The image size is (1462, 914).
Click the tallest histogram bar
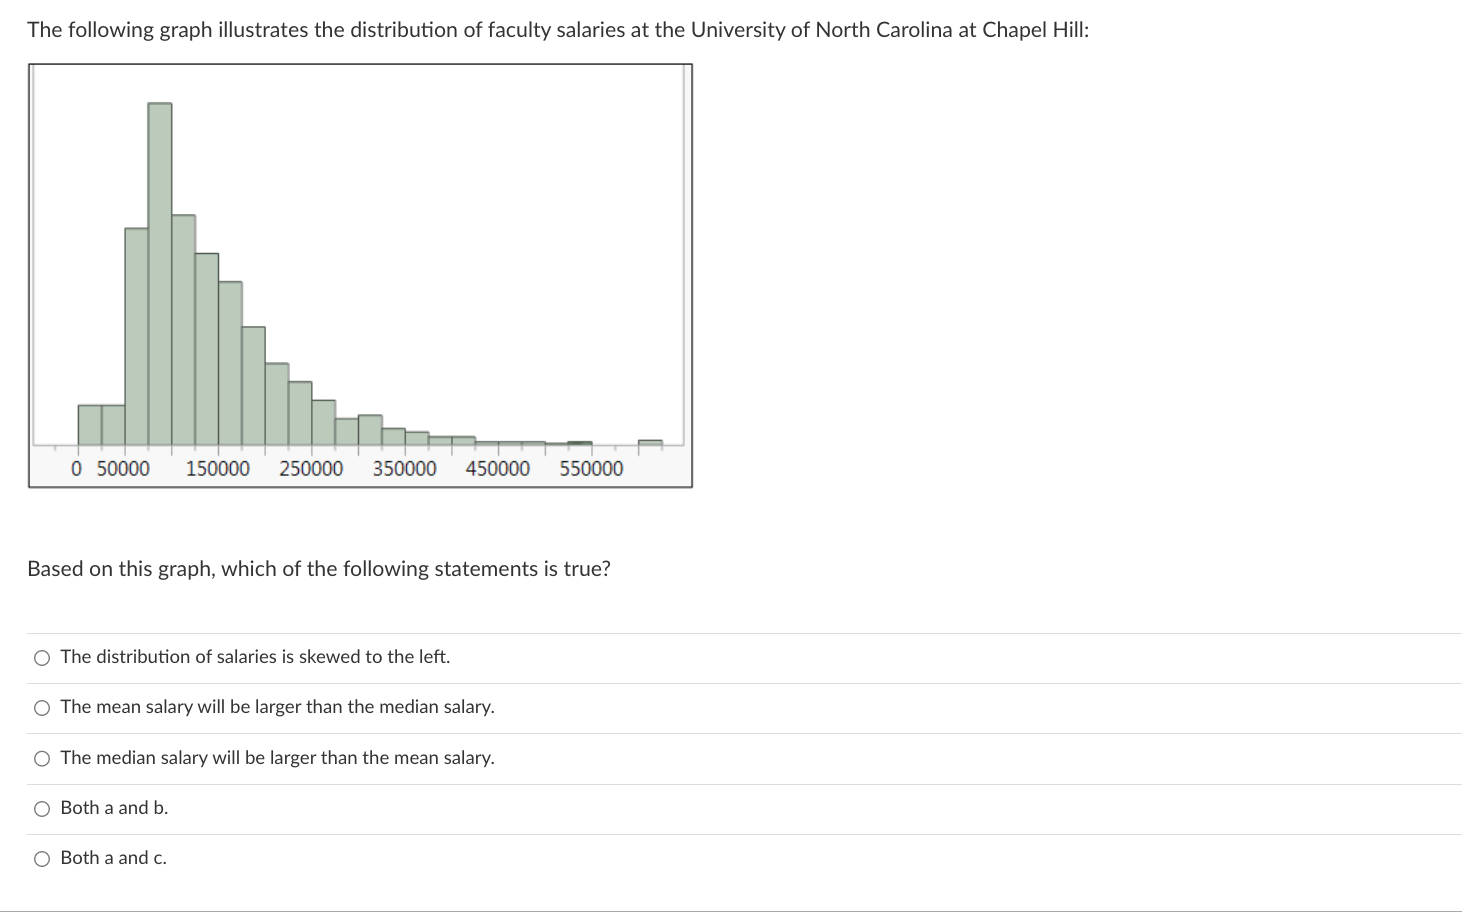pyautogui.click(x=160, y=270)
